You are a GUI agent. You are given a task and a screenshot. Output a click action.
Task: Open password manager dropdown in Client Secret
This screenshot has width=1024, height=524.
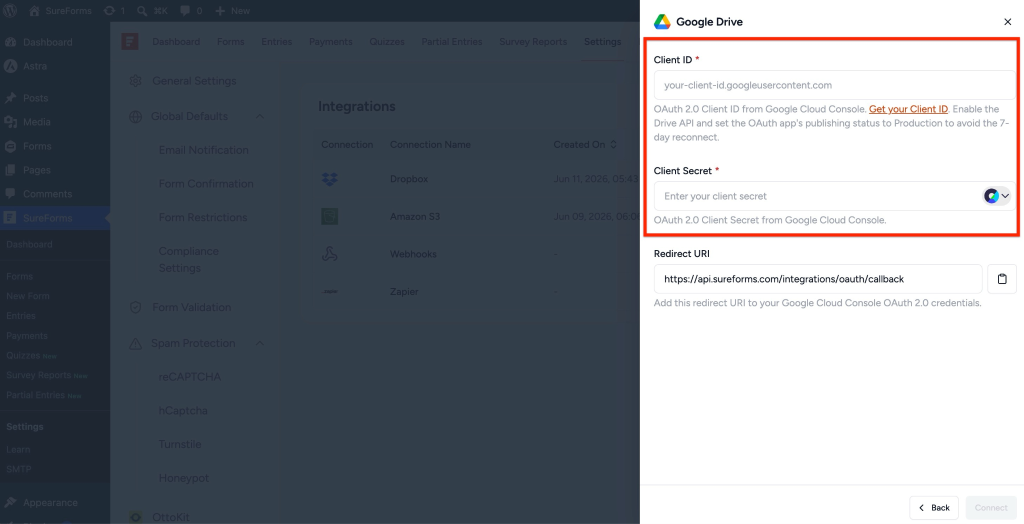tap(997, 196)
